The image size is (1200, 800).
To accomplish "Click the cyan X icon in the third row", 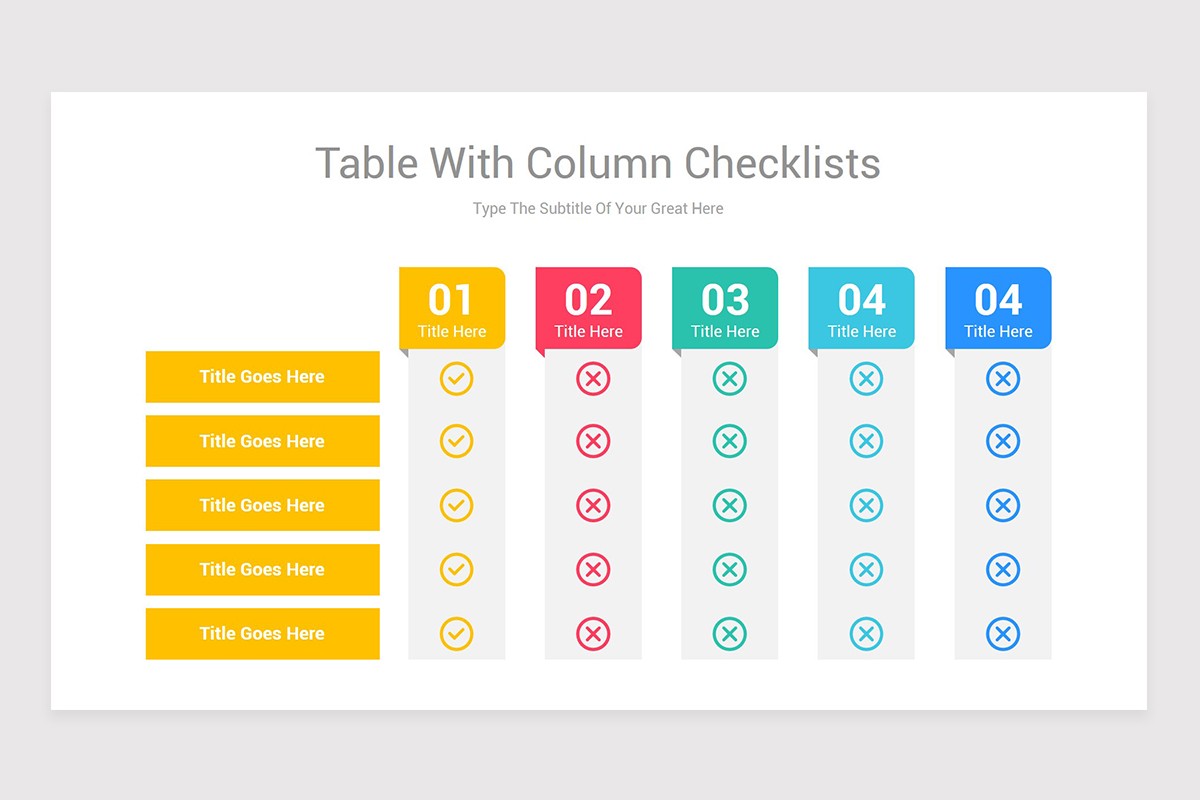I will point(866,506).
